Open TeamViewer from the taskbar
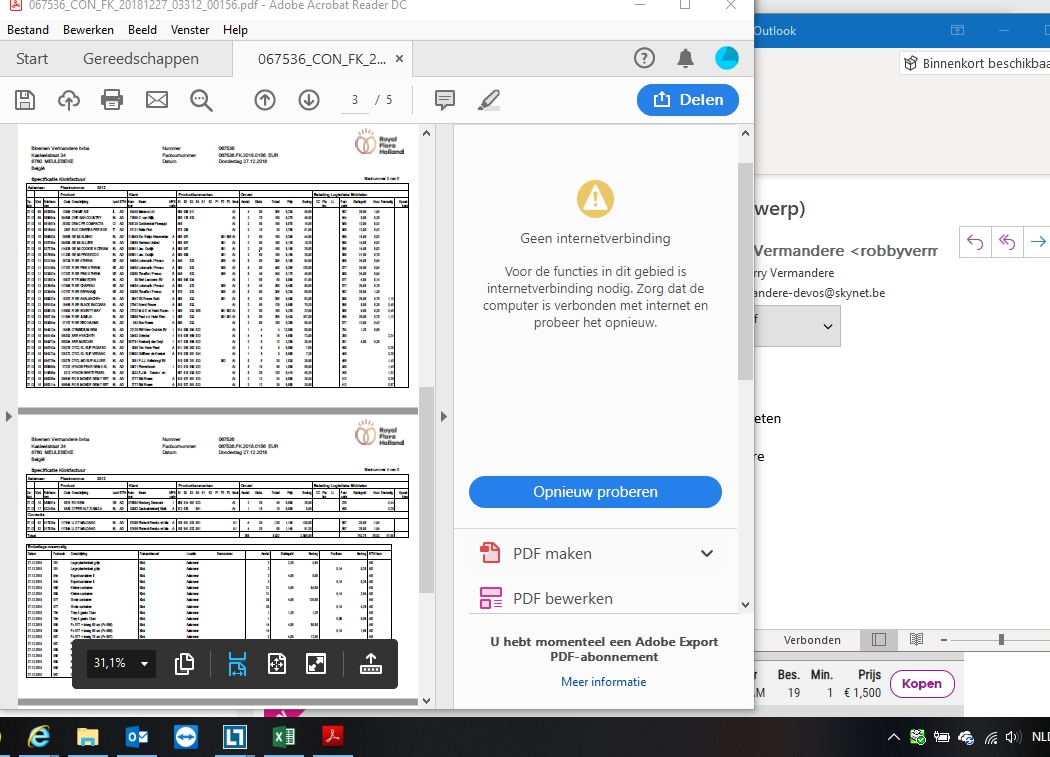Screen dimensions: 1050x757 pyautogui.click(x=186, y=737)
